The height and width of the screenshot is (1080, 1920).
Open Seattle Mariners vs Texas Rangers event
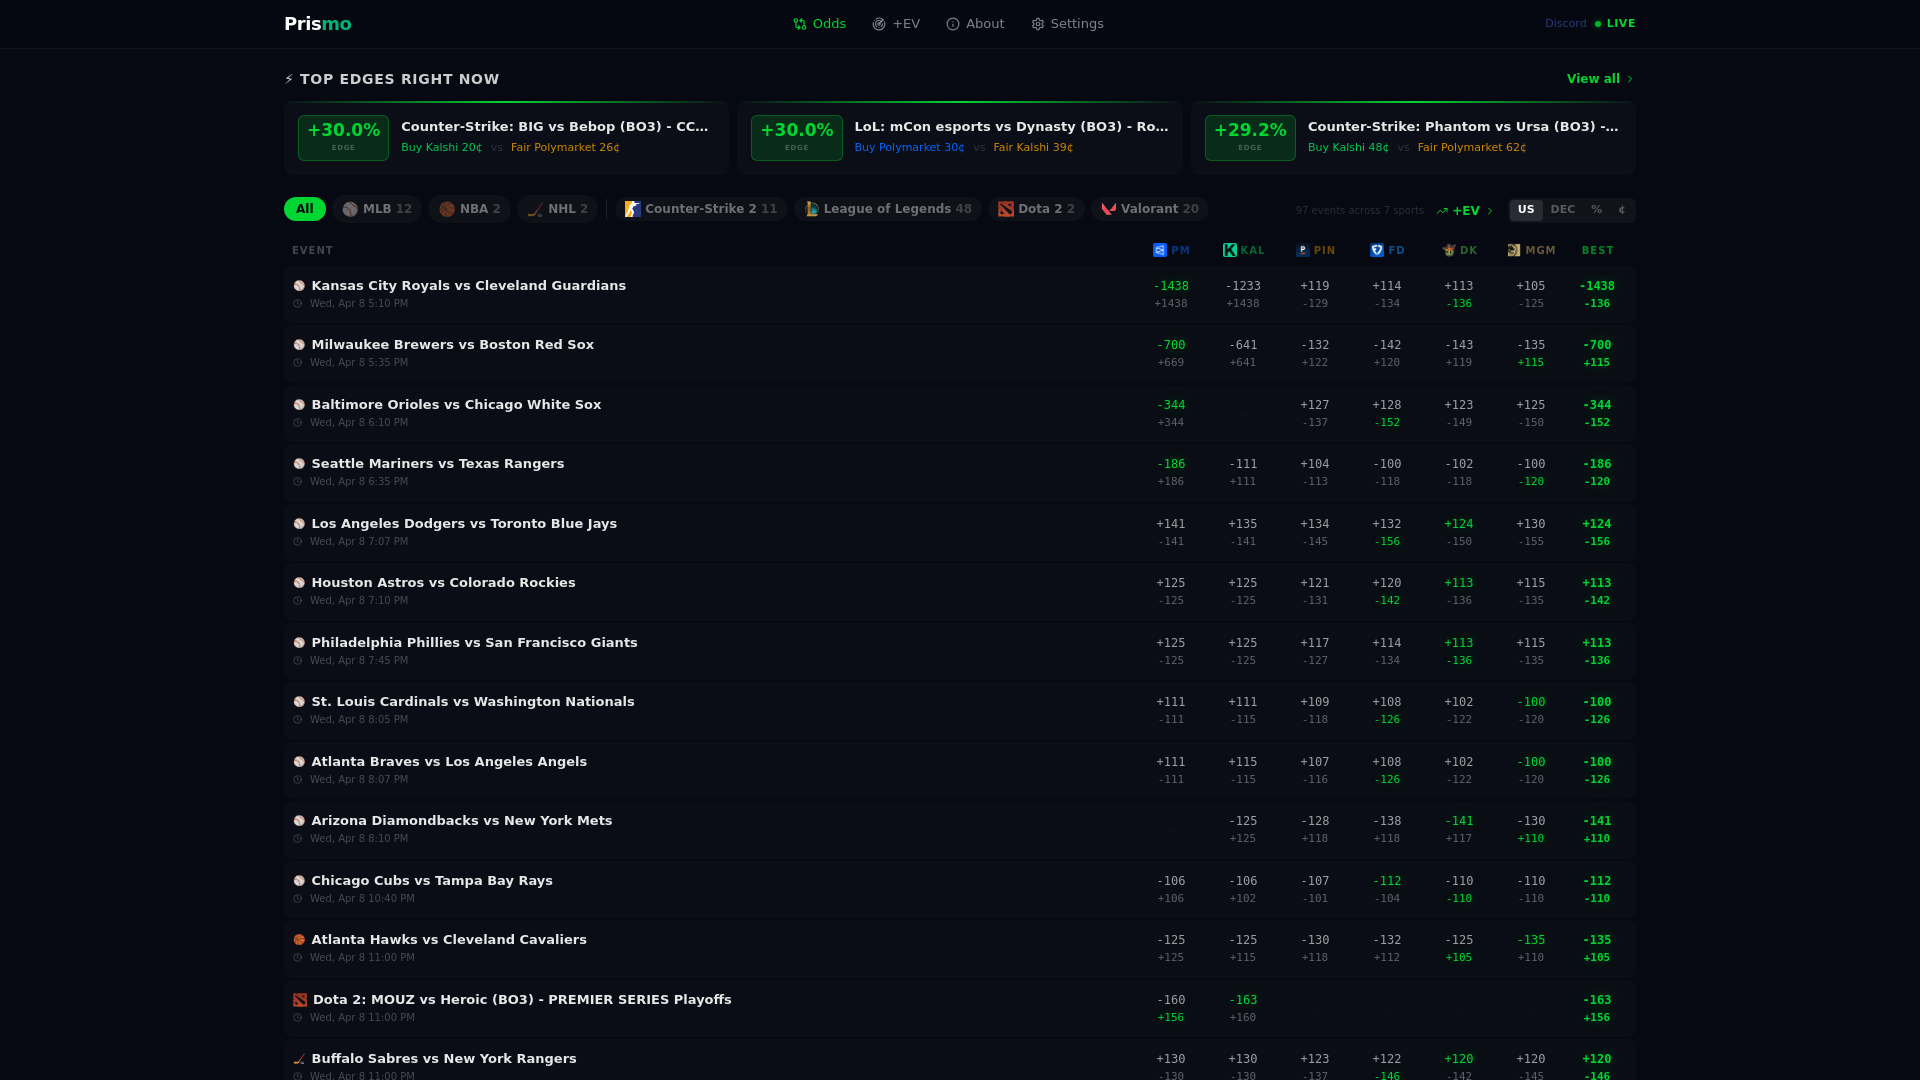960,472
